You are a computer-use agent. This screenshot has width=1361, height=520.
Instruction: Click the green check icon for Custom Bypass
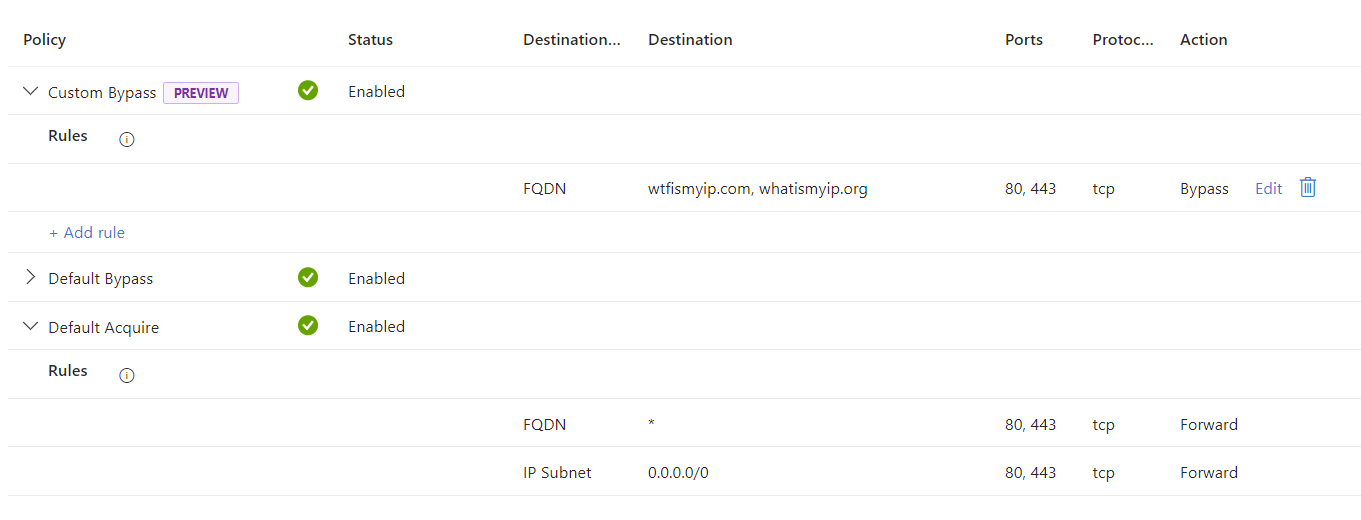pyautogui.click(x=308, y=91)
